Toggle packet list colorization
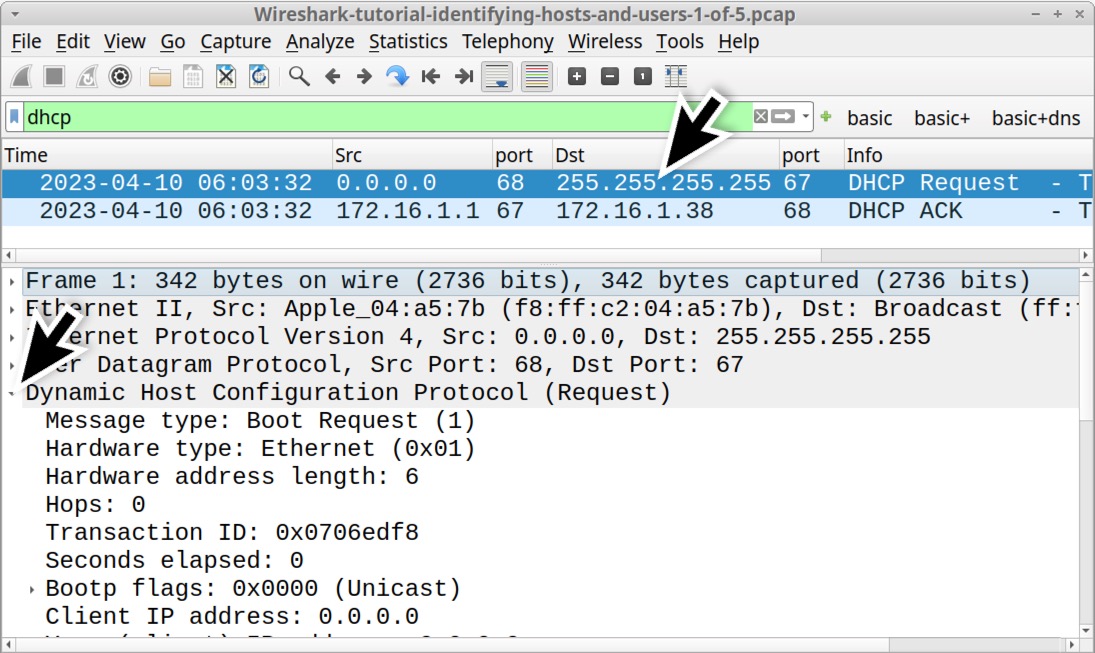 tap(537, 76)
